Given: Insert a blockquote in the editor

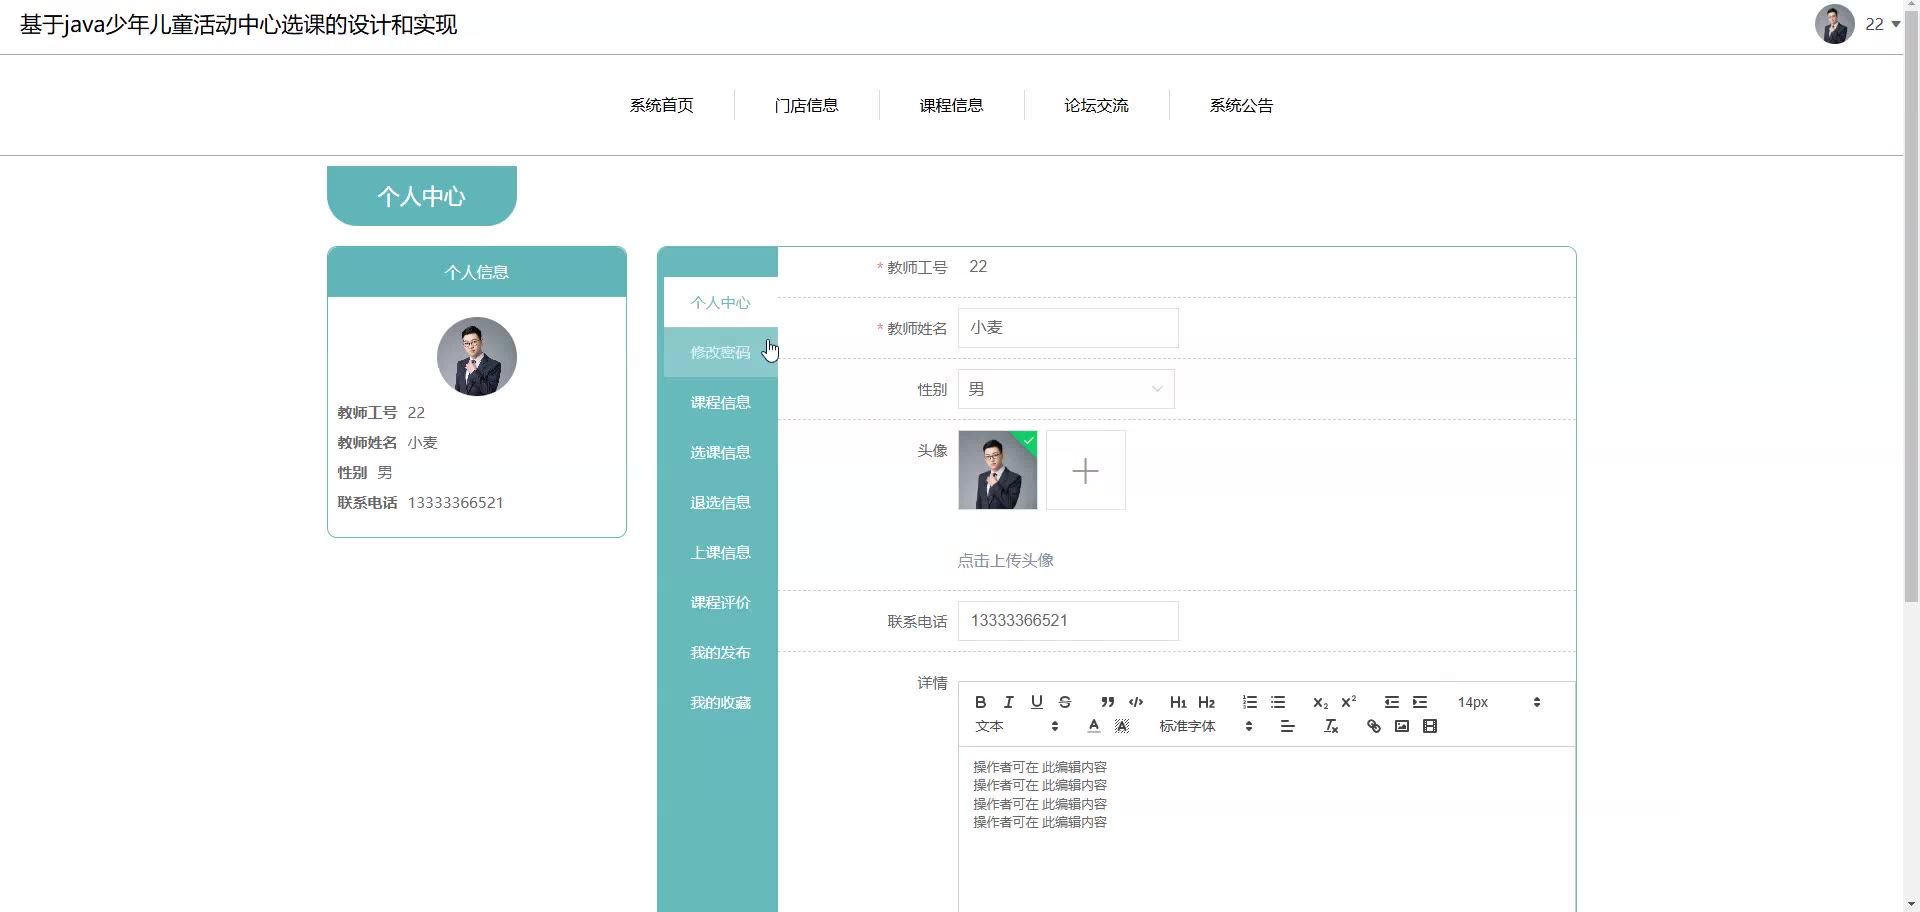Looking at the screenshot, I should point(1107,702).
